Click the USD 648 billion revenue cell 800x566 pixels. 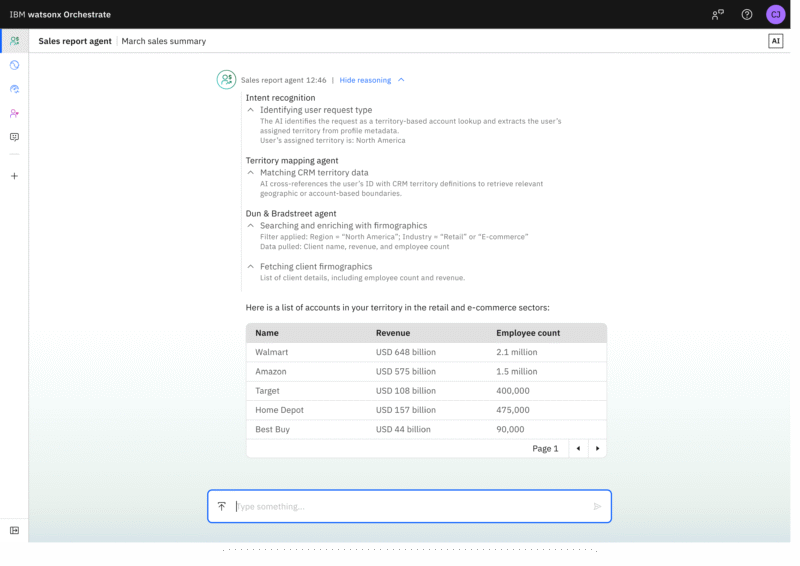(406, 352)
